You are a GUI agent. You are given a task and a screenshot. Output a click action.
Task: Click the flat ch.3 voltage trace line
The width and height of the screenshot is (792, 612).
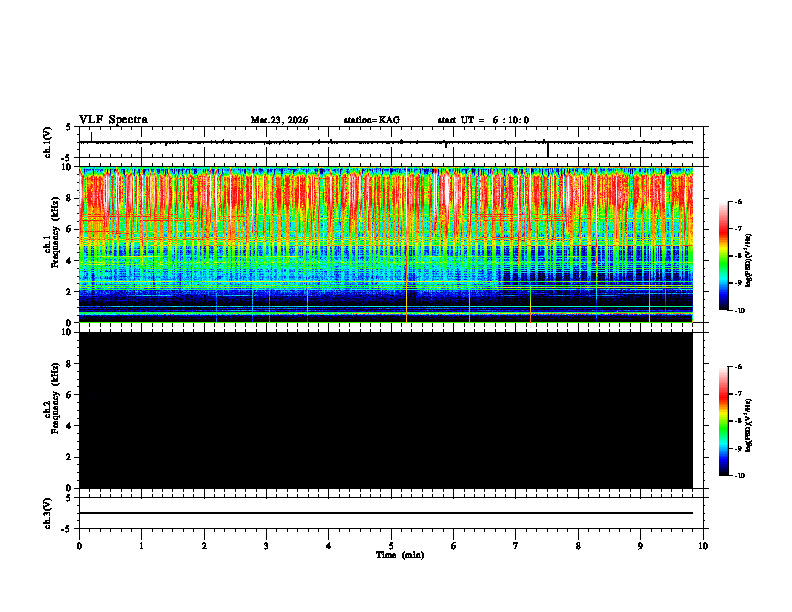coord(386,513)
